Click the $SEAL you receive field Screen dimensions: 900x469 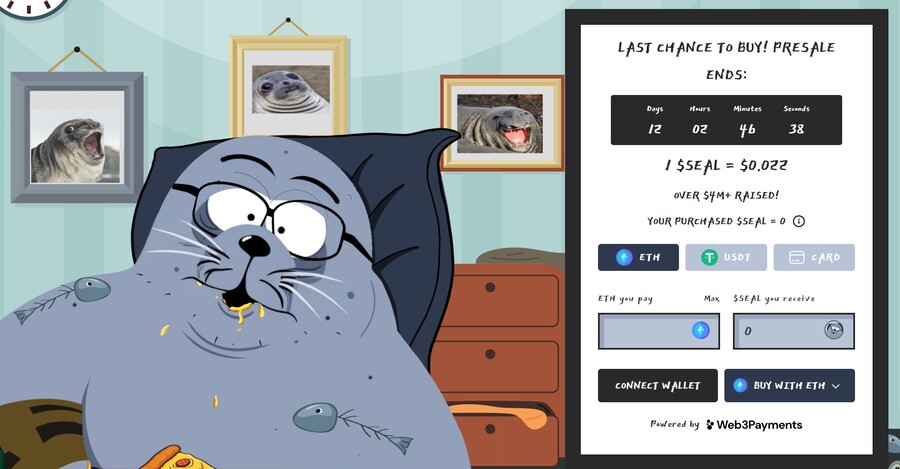[793, 331]
